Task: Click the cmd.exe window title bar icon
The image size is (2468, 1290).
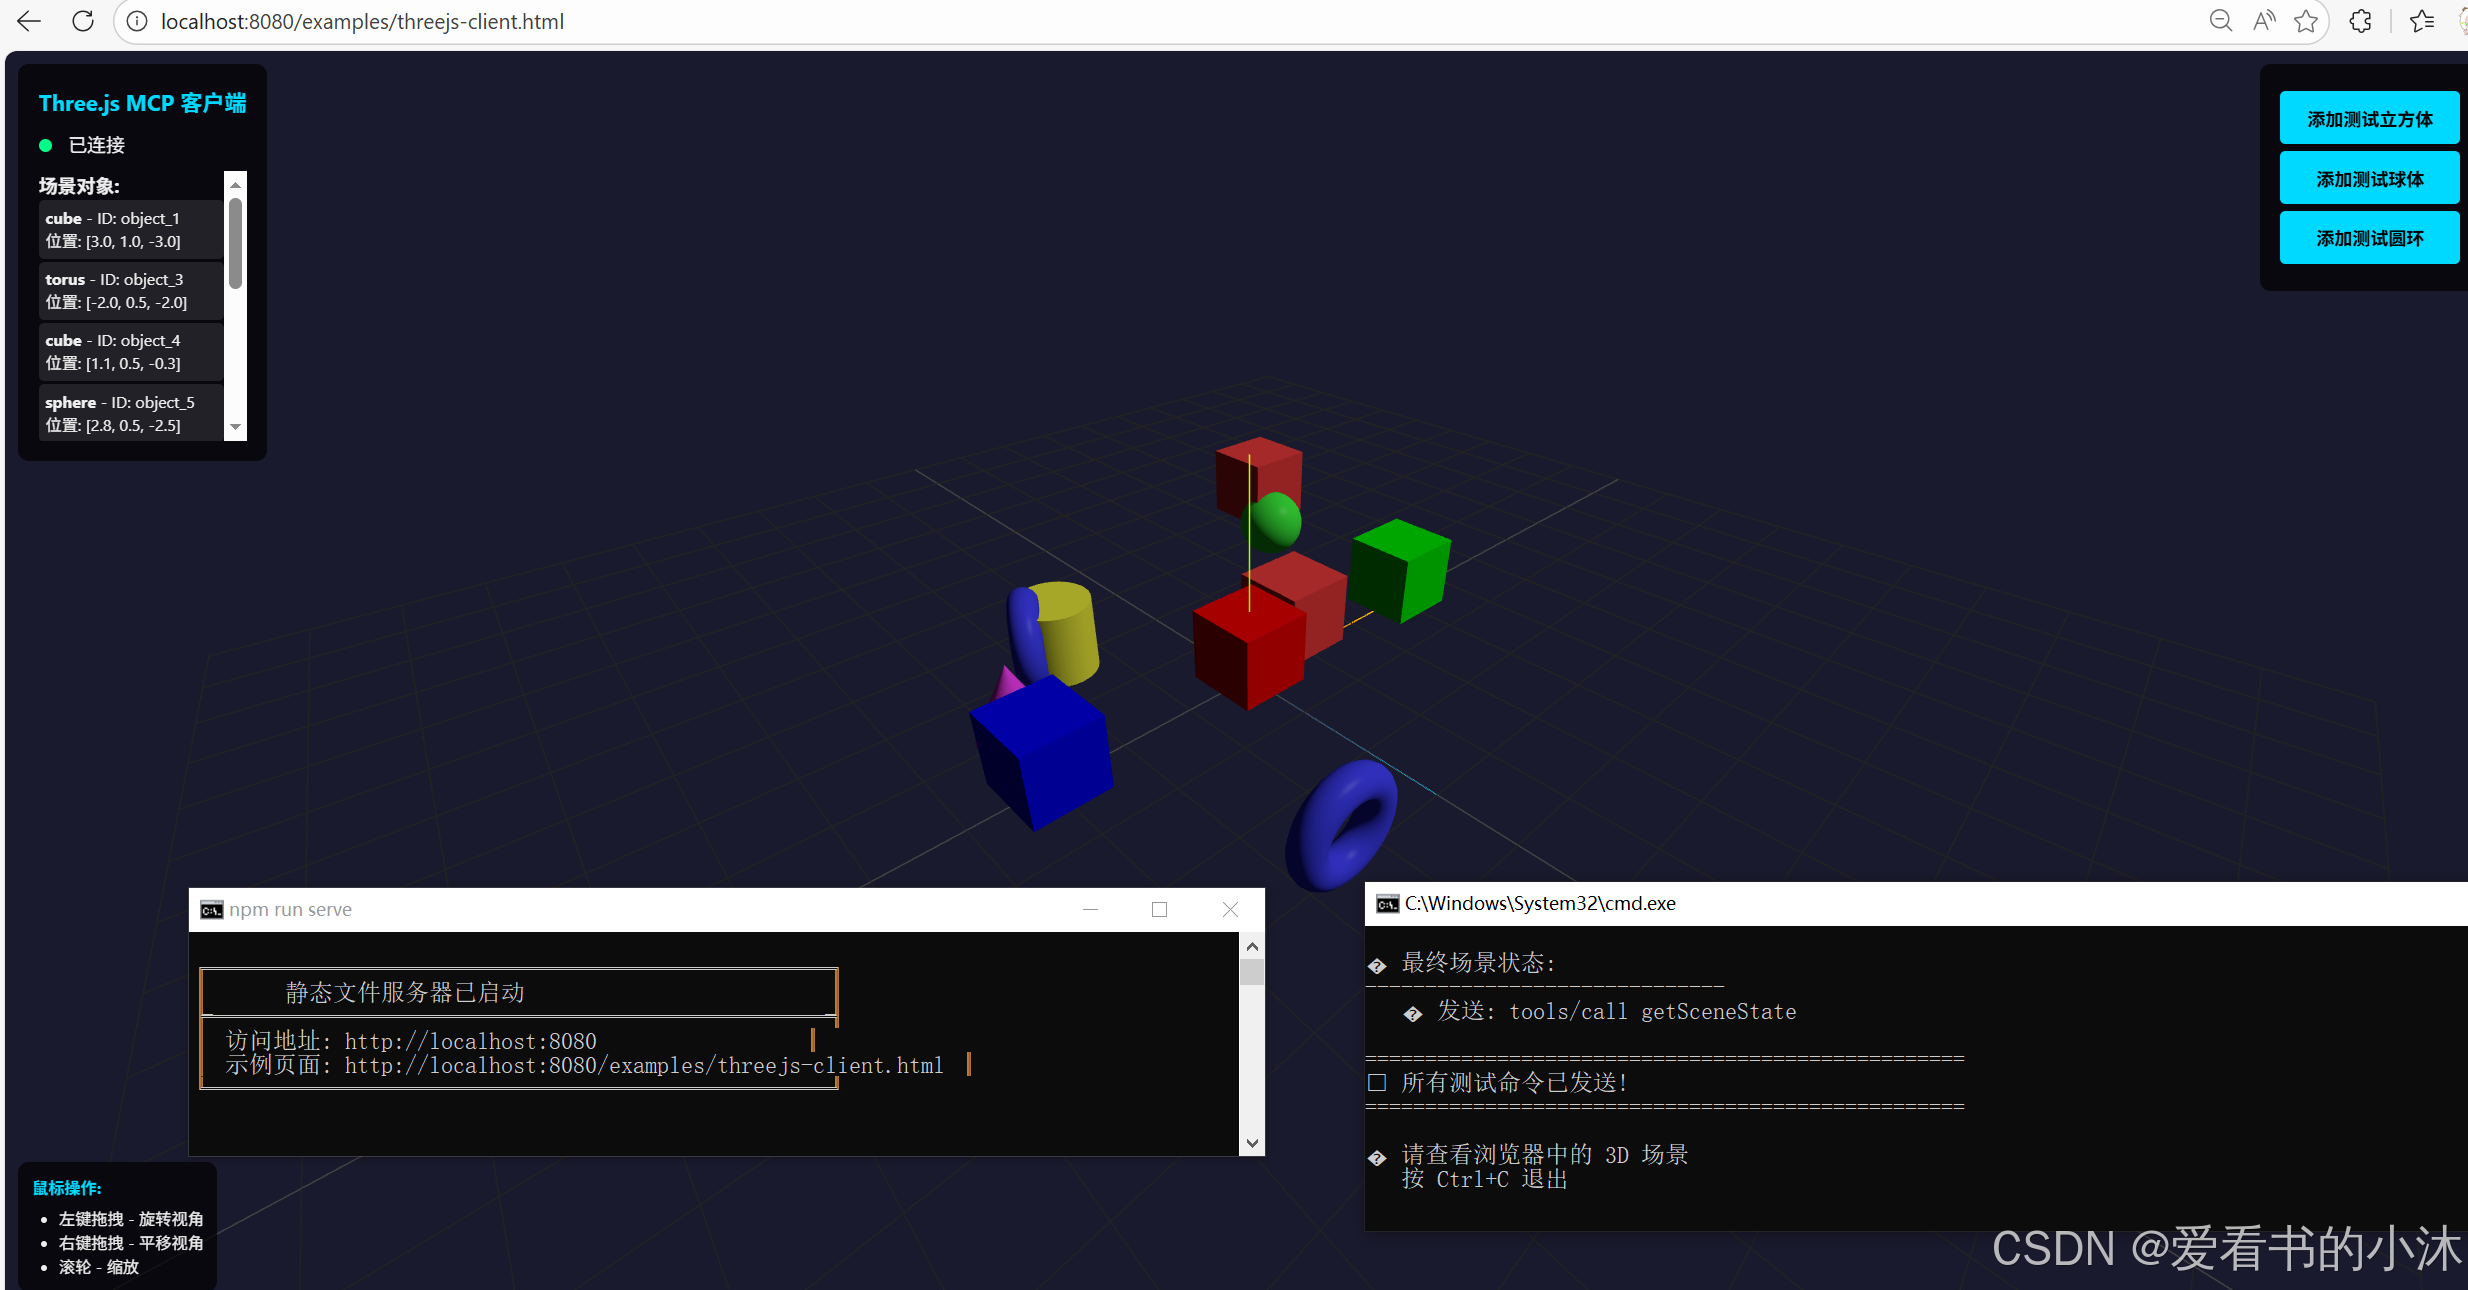Action: (x=1387, y=904)
